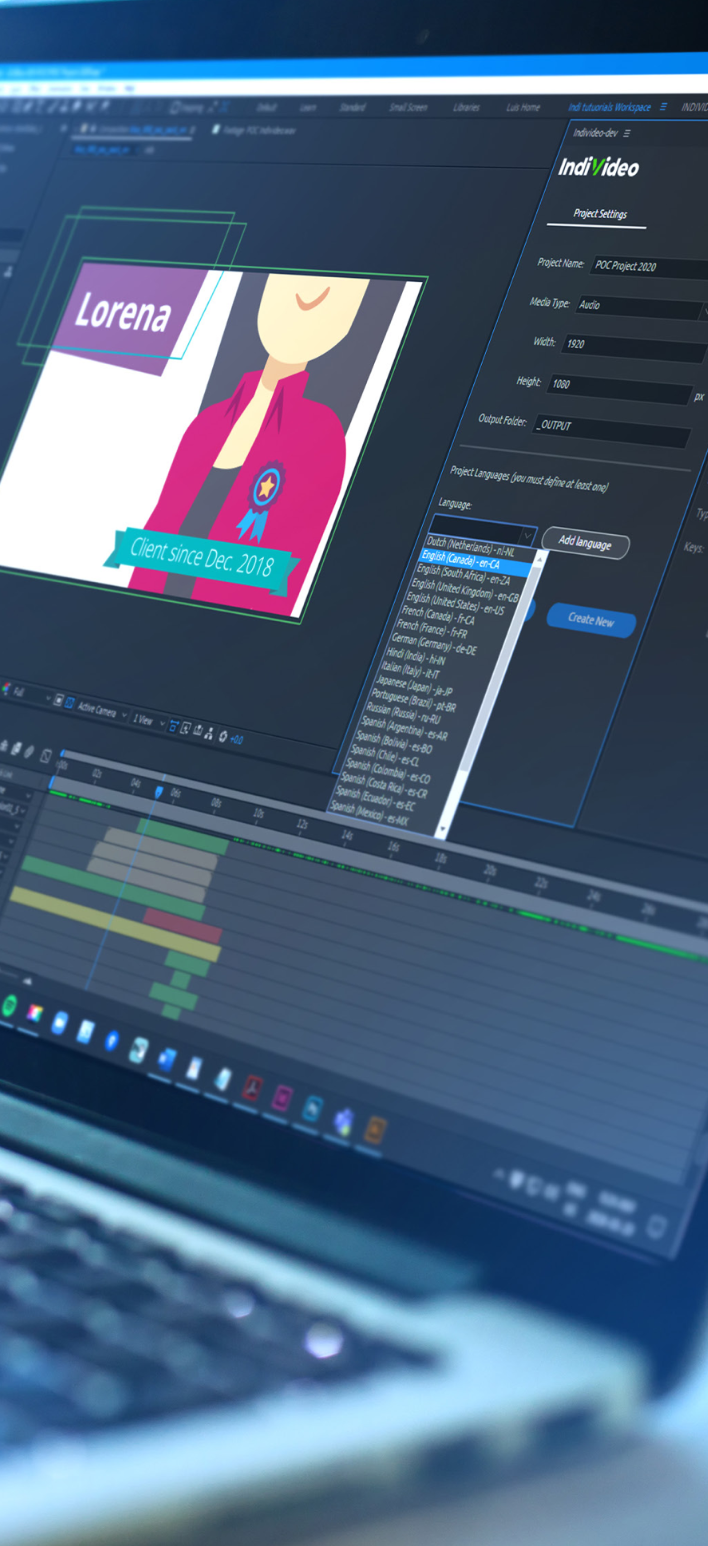
Task: Switch to the Libraries workspace
Action: point(466,107)
